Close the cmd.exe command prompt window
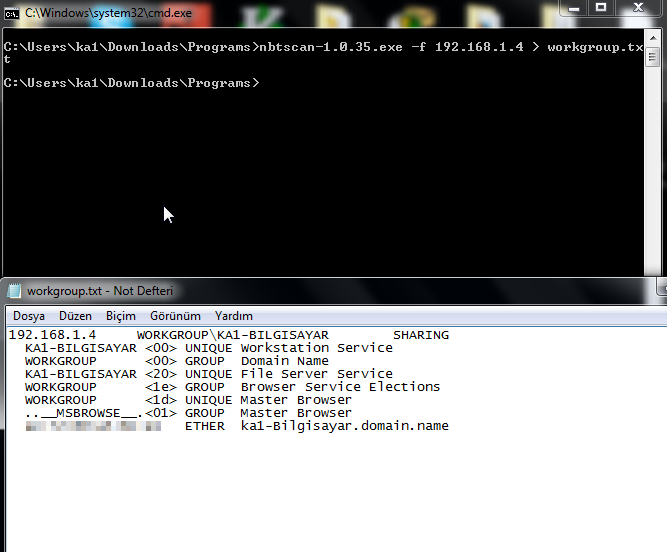The width and height of the screenshot is (667, 552). pyautogui.click(x=640, y=8)
